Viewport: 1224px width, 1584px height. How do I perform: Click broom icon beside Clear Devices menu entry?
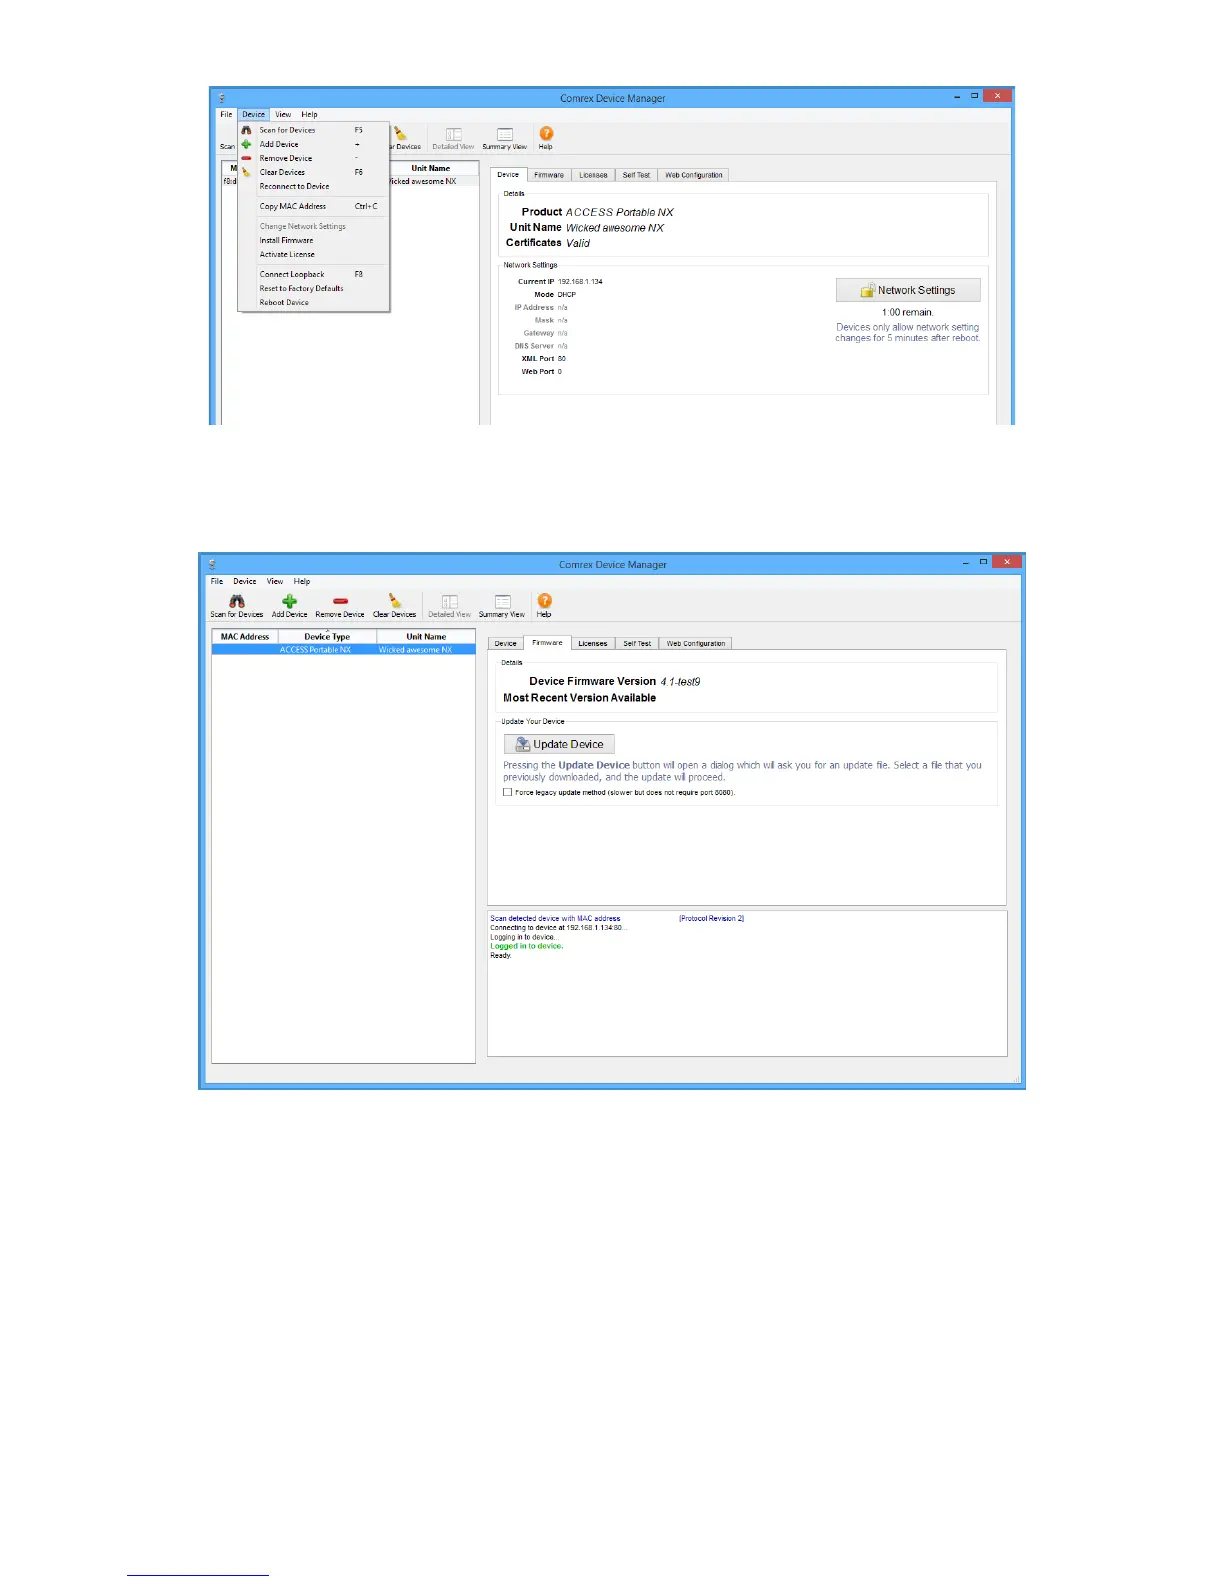click(x=246, y=172)
